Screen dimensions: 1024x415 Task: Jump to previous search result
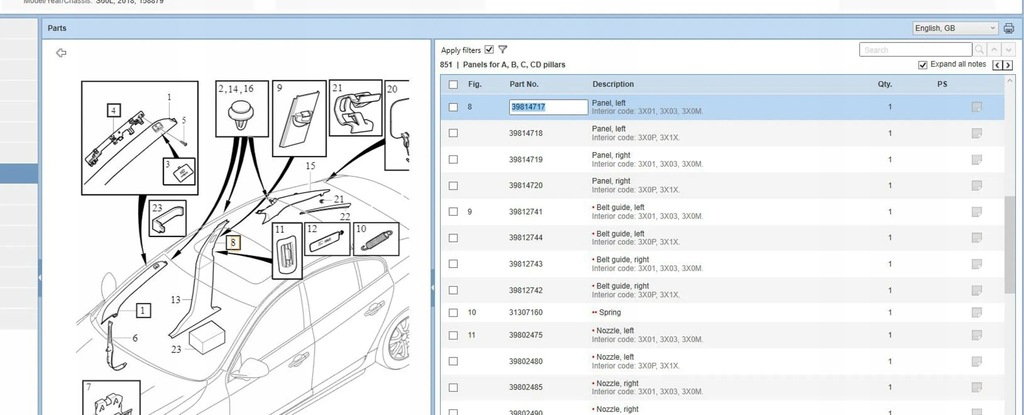(994, 50)
